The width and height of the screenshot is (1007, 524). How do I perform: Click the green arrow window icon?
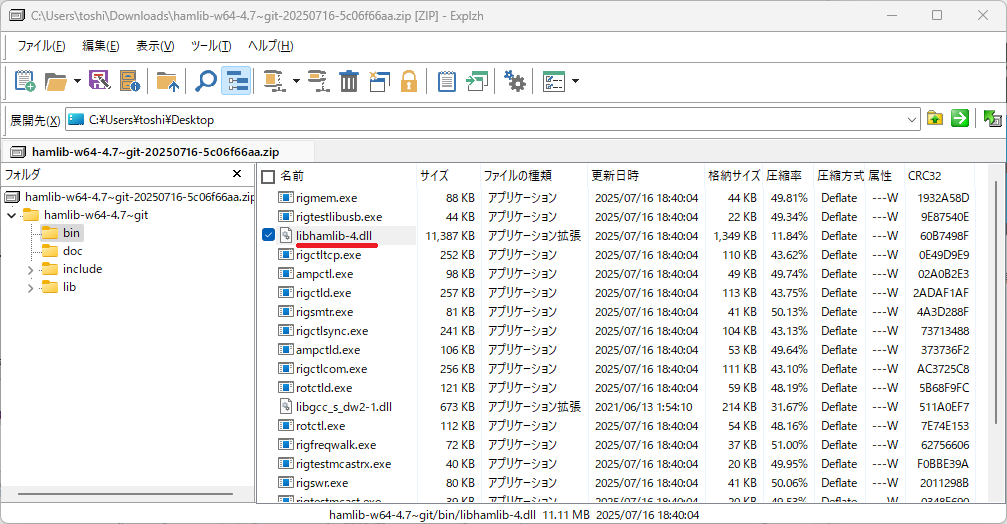(x=477, y=81)
